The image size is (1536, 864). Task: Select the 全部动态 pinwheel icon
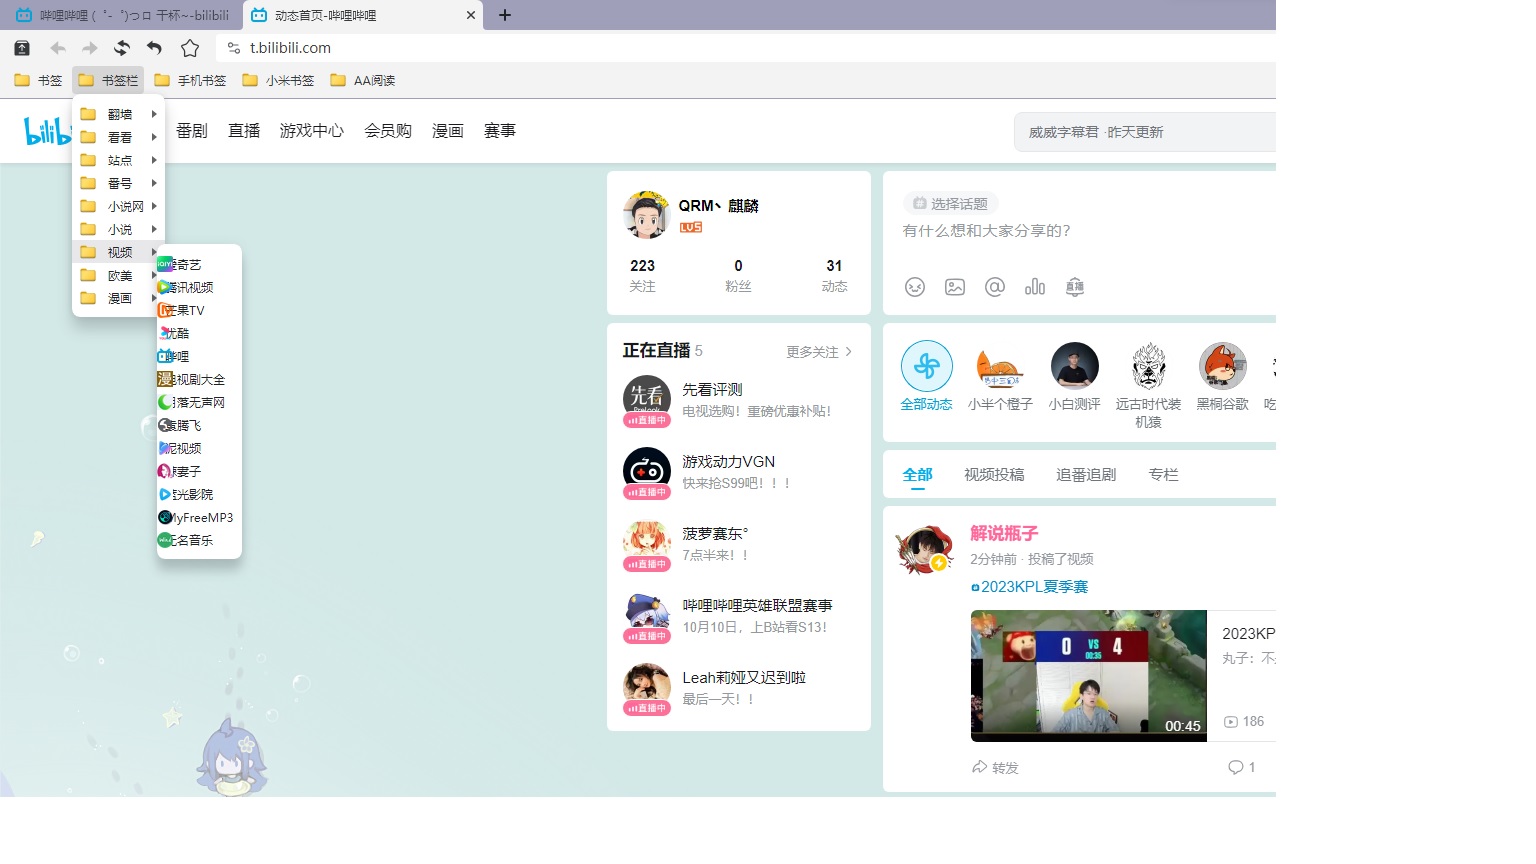point(927,366)
